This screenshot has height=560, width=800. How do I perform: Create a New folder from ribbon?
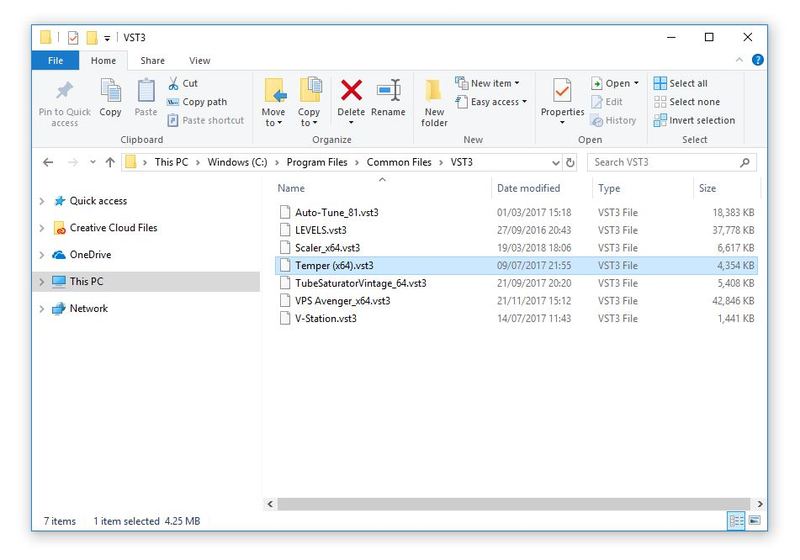[434, 100]
